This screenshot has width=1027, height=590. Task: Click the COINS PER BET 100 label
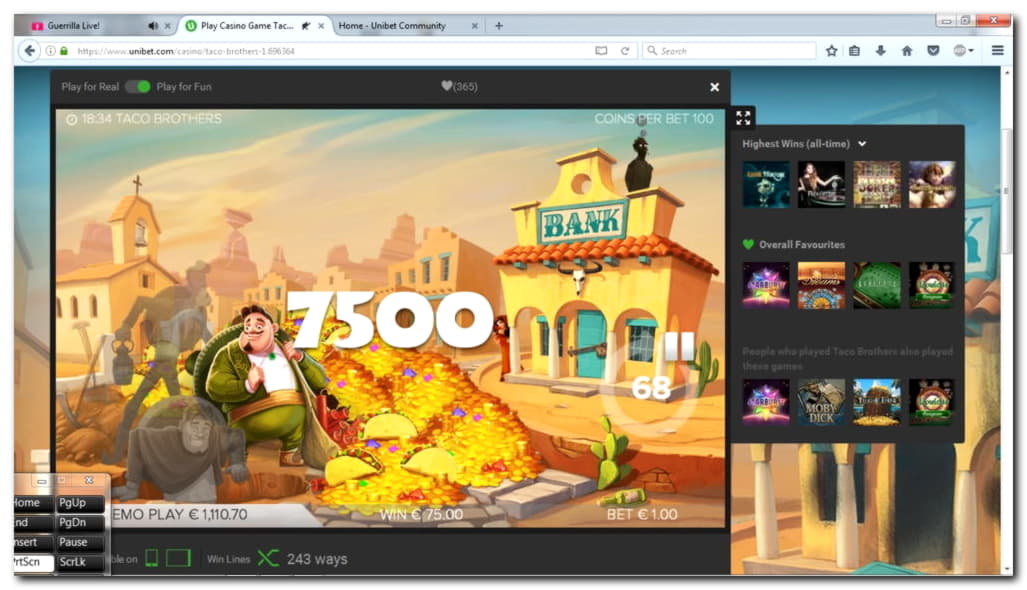click(654, 119)
